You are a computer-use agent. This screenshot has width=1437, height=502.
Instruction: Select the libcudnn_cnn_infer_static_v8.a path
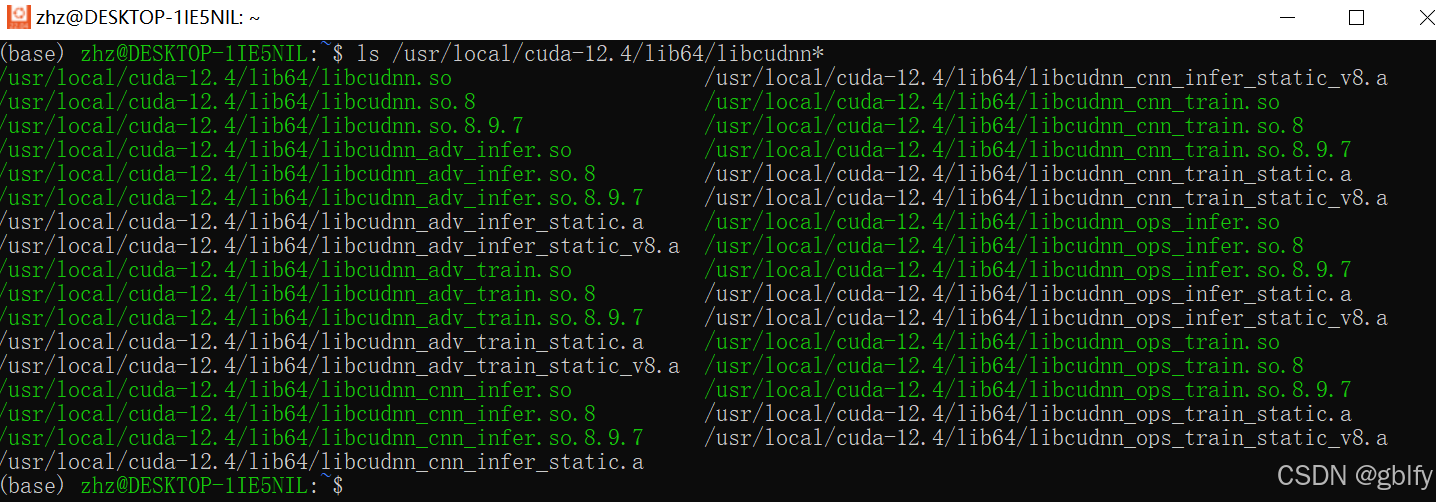point(1046,78)
